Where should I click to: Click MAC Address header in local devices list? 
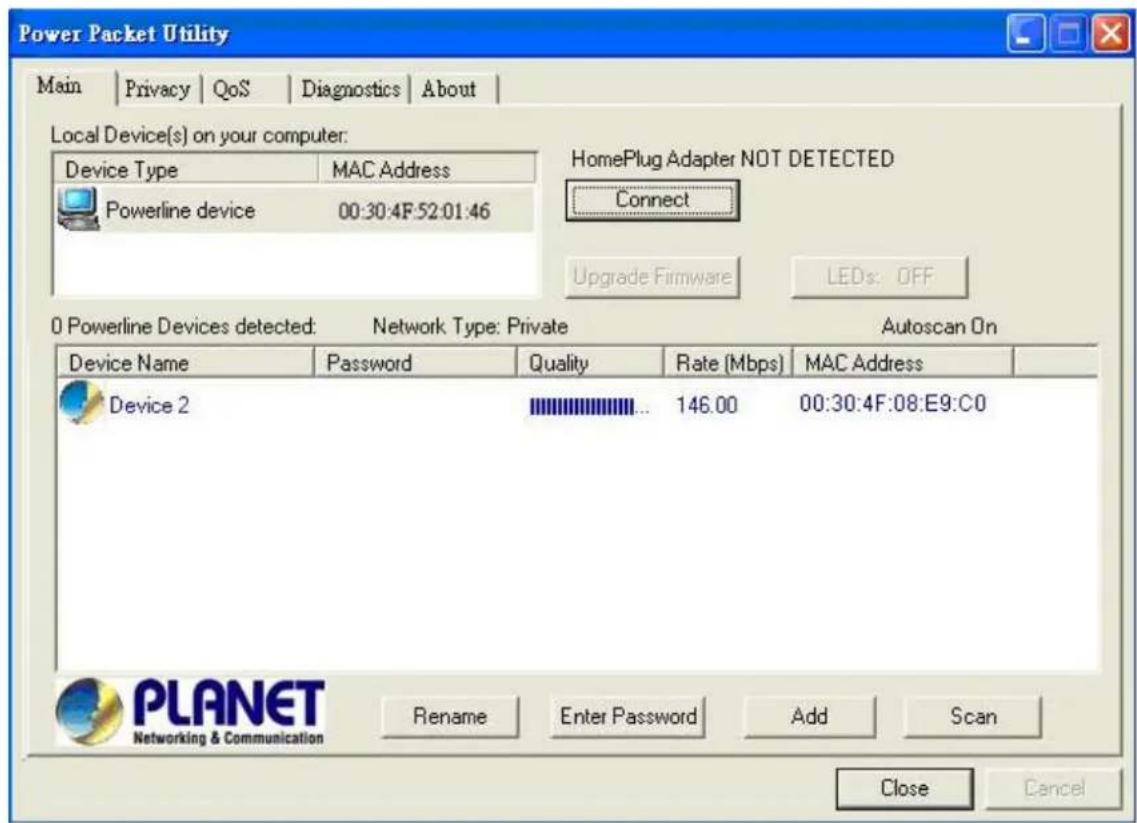click(427, 170)
